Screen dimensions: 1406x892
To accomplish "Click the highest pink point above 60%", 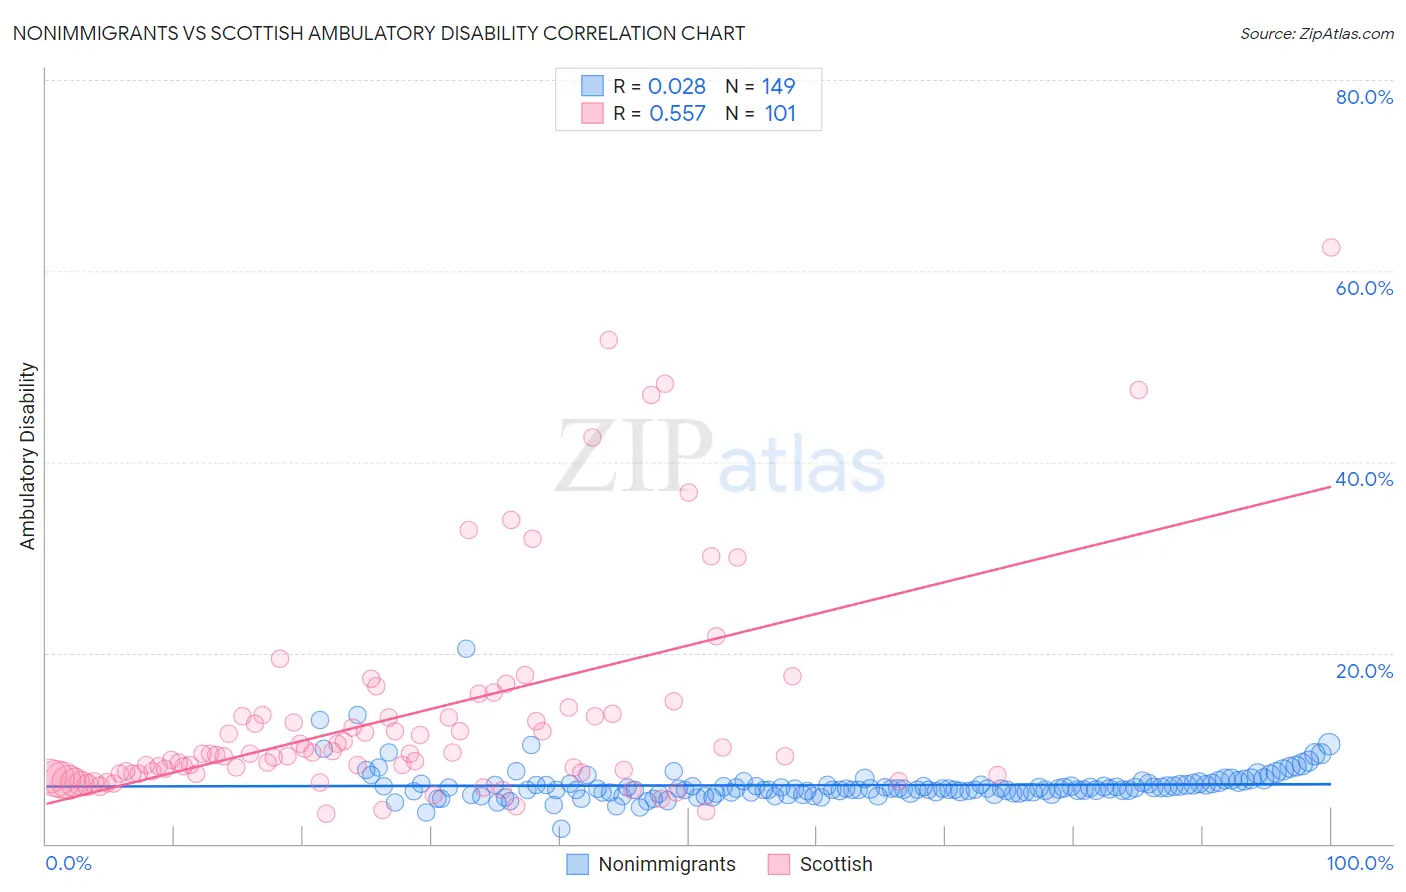I will (x=1331, y=247).
